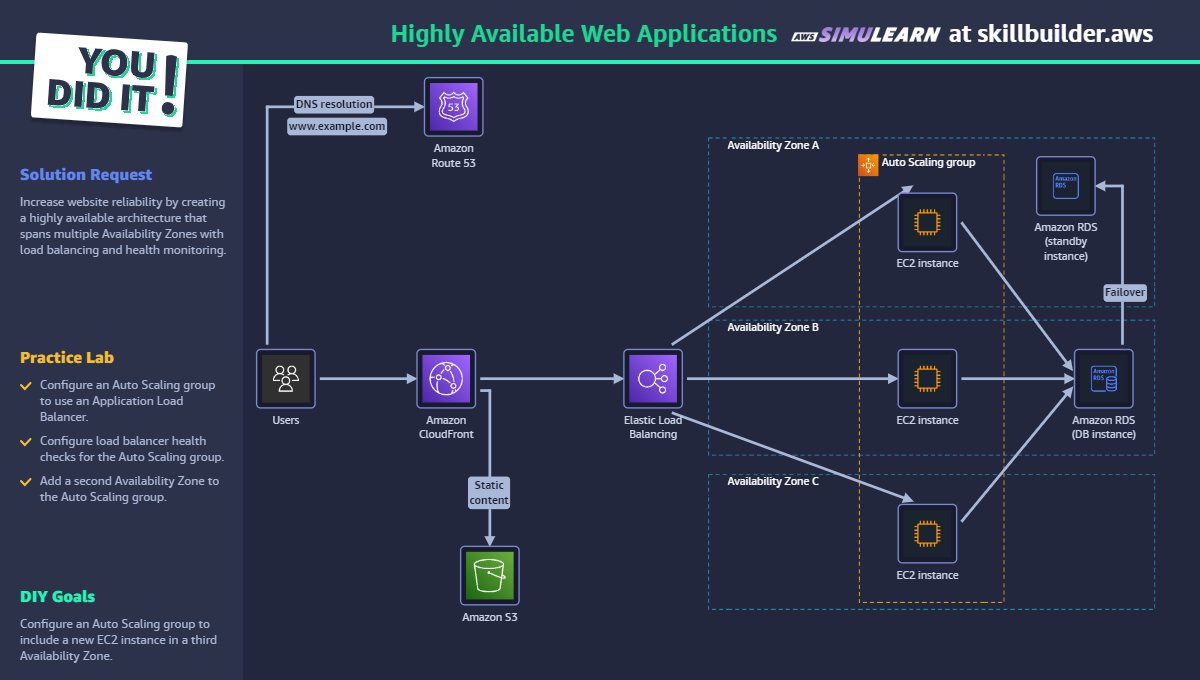Select EC2 instance icon in Availability Zone C
Viewport: 1200px width, 680px height.
coord(927,533)
